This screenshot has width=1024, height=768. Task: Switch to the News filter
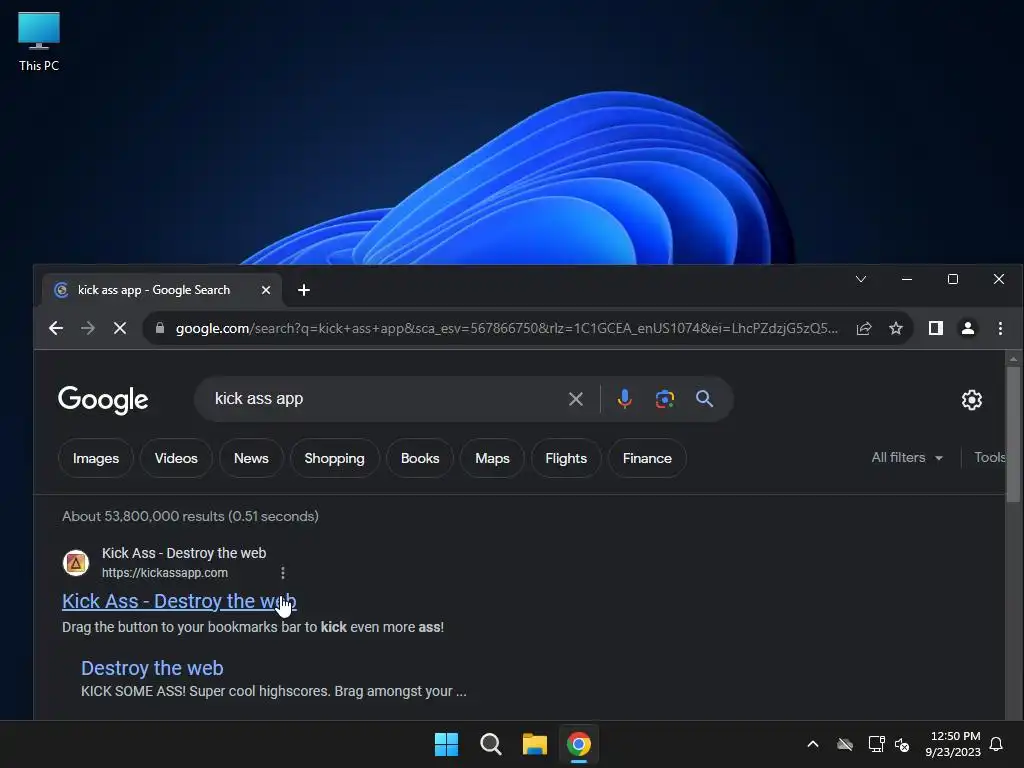pyautogui.click(x=251, y=458)
